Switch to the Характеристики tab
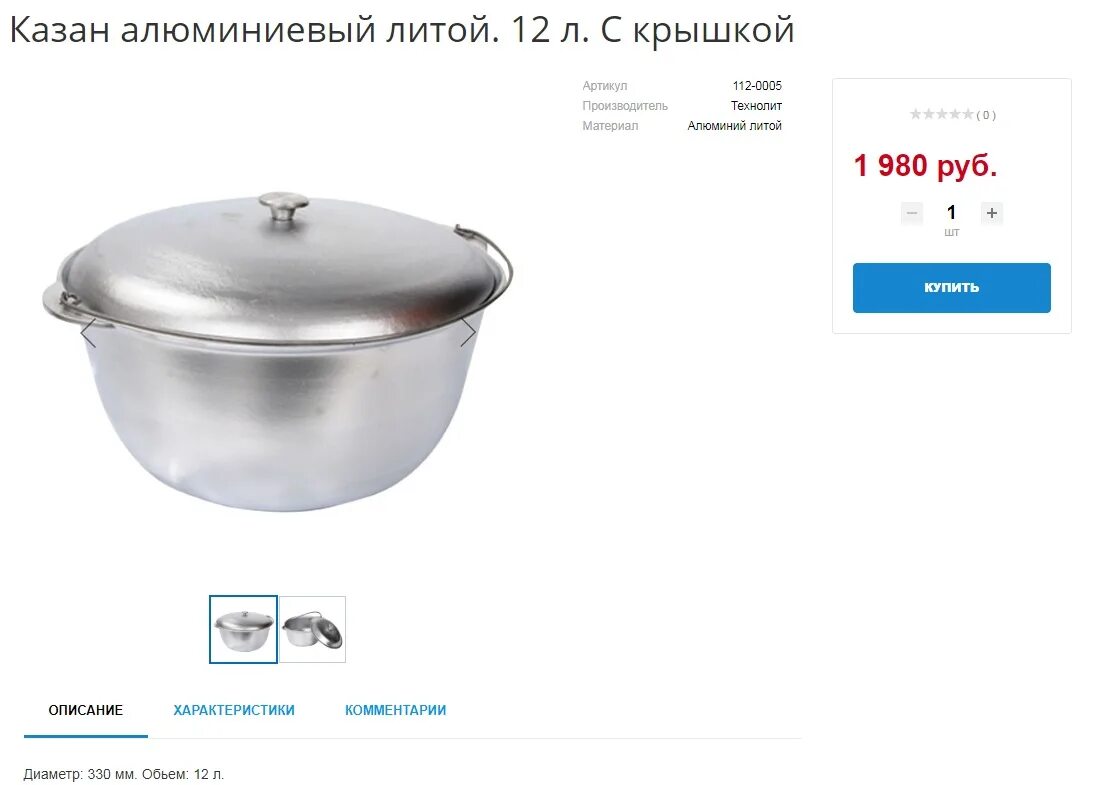The width and height of the screenshot is (1103, 785). 234,710
